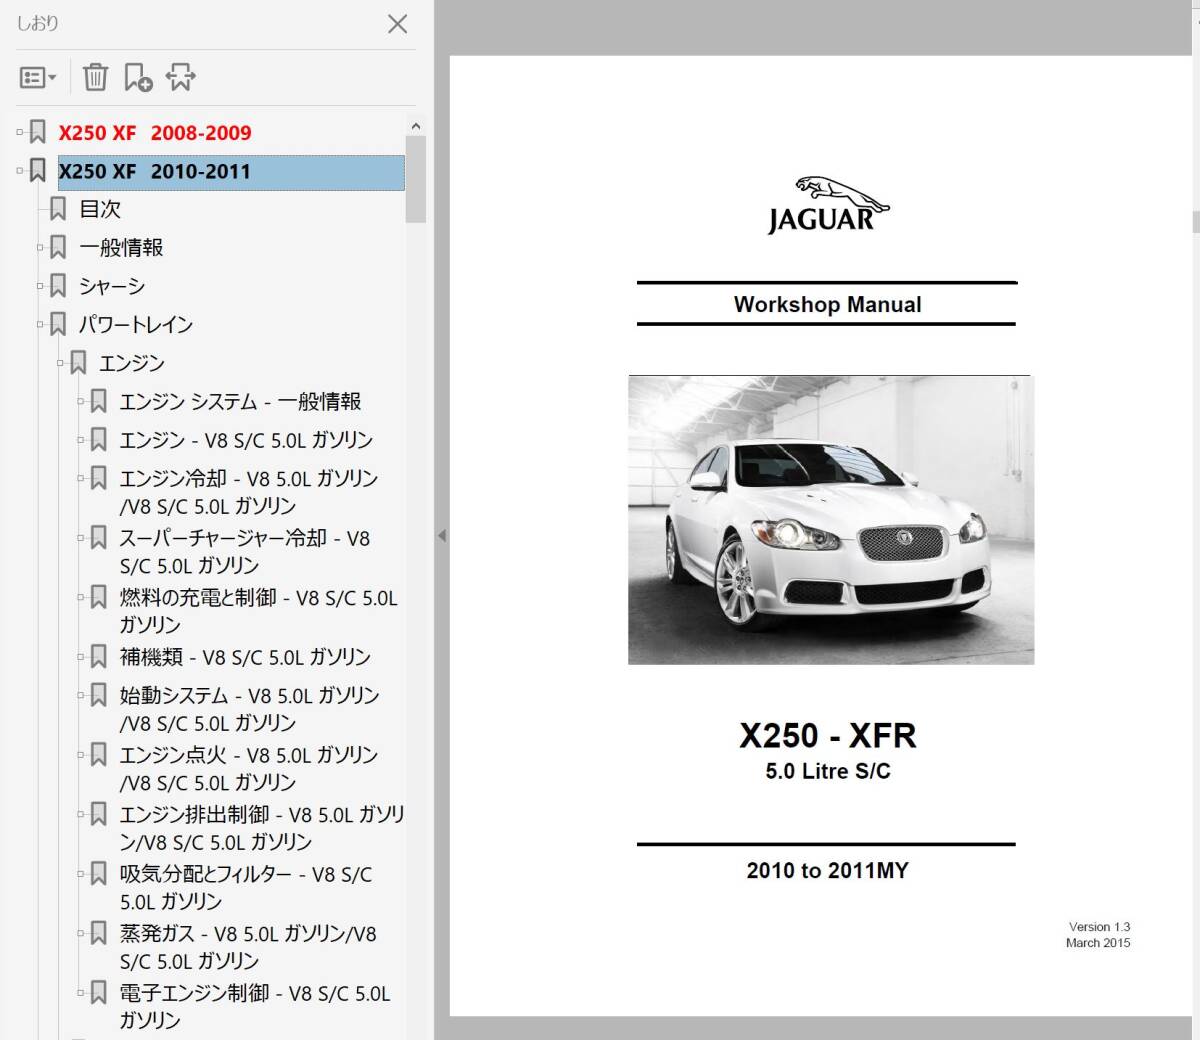
Task: Open エンジン - V8 S/C 5.0L ガソリン bookmark
Action: 246,440
